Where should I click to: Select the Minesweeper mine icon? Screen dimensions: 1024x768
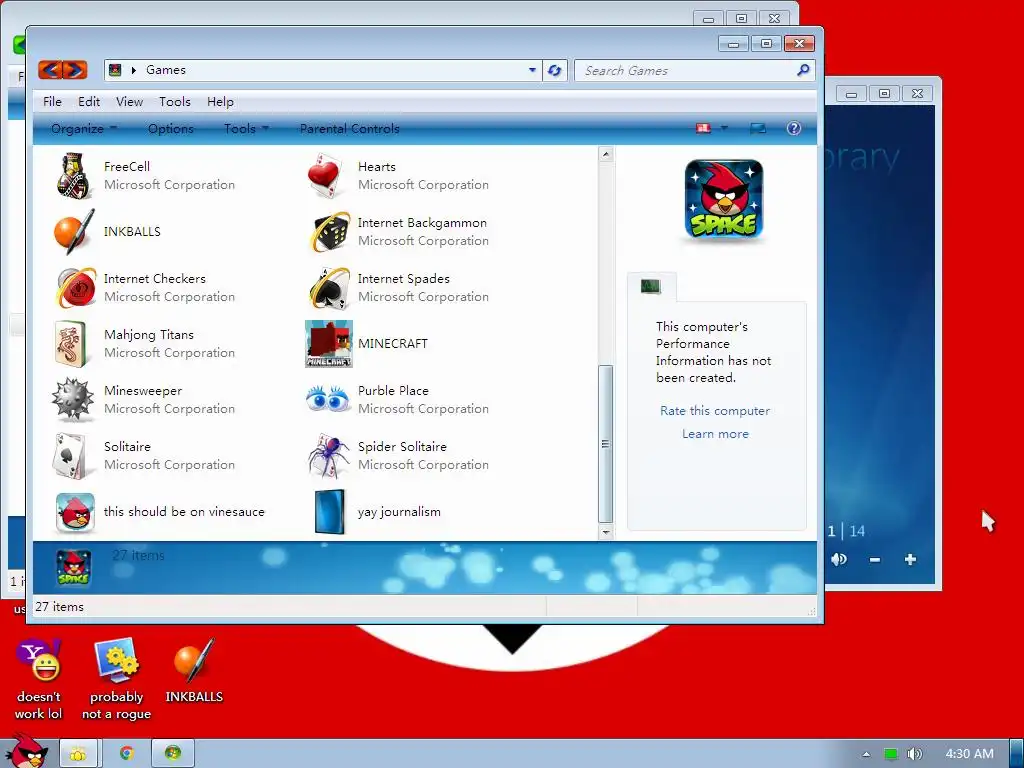73,399
